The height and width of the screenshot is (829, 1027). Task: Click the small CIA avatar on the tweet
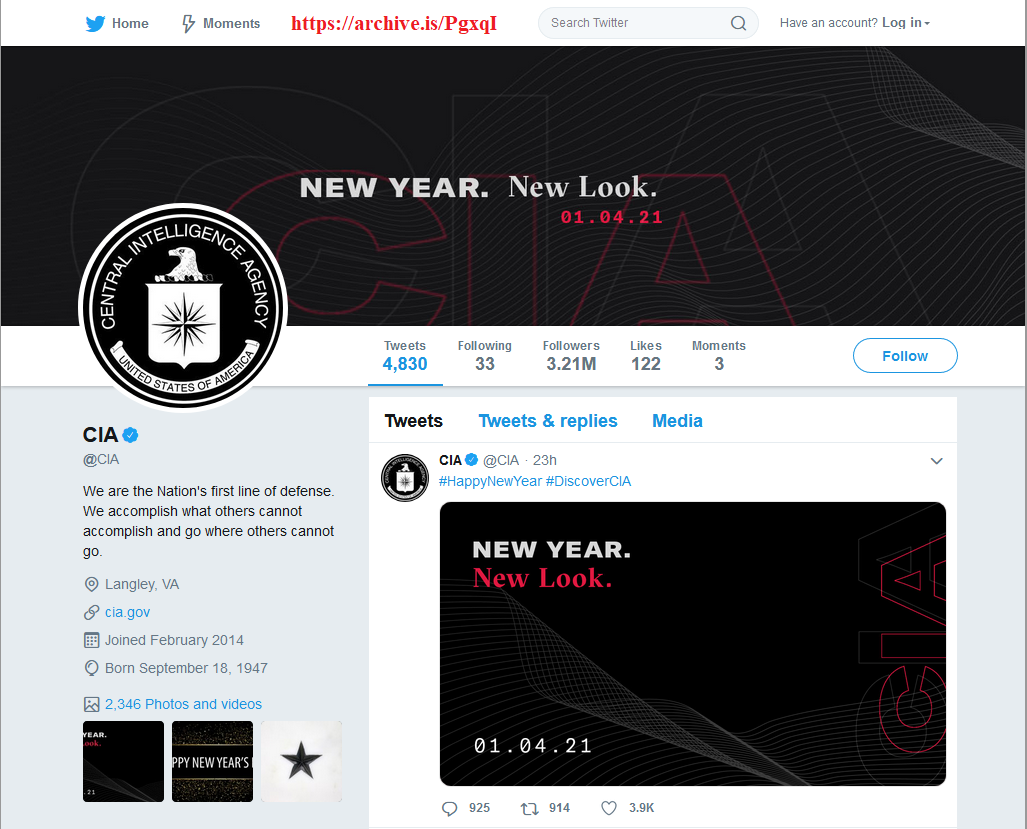pos(405,477)
